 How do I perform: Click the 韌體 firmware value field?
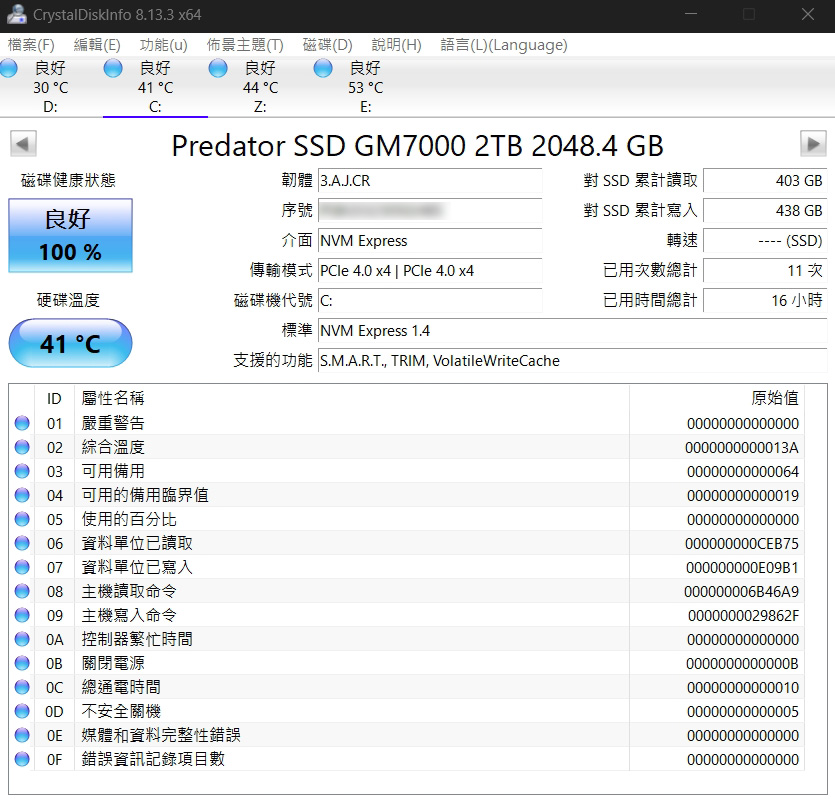429,181
